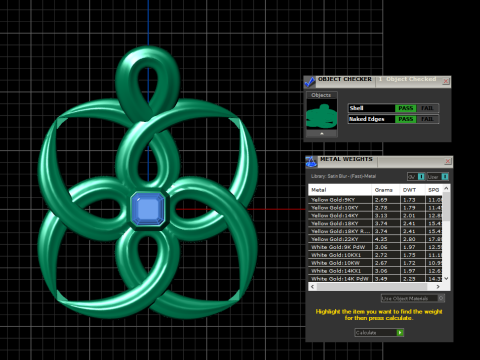This screenshot has width=480, height=360.
Task: Sort by the Grams column header
Action: pyautogui.click(x=386, y=190)
